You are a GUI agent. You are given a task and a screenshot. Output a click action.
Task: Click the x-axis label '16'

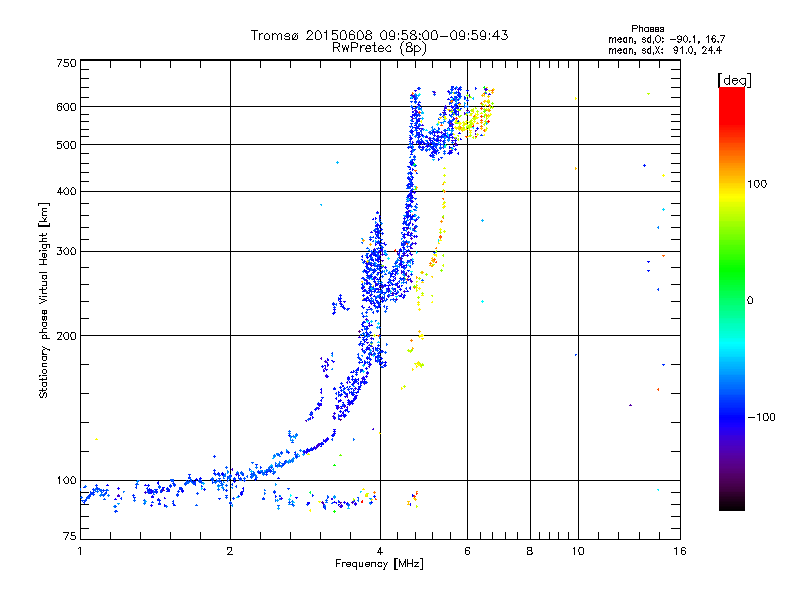680,551
